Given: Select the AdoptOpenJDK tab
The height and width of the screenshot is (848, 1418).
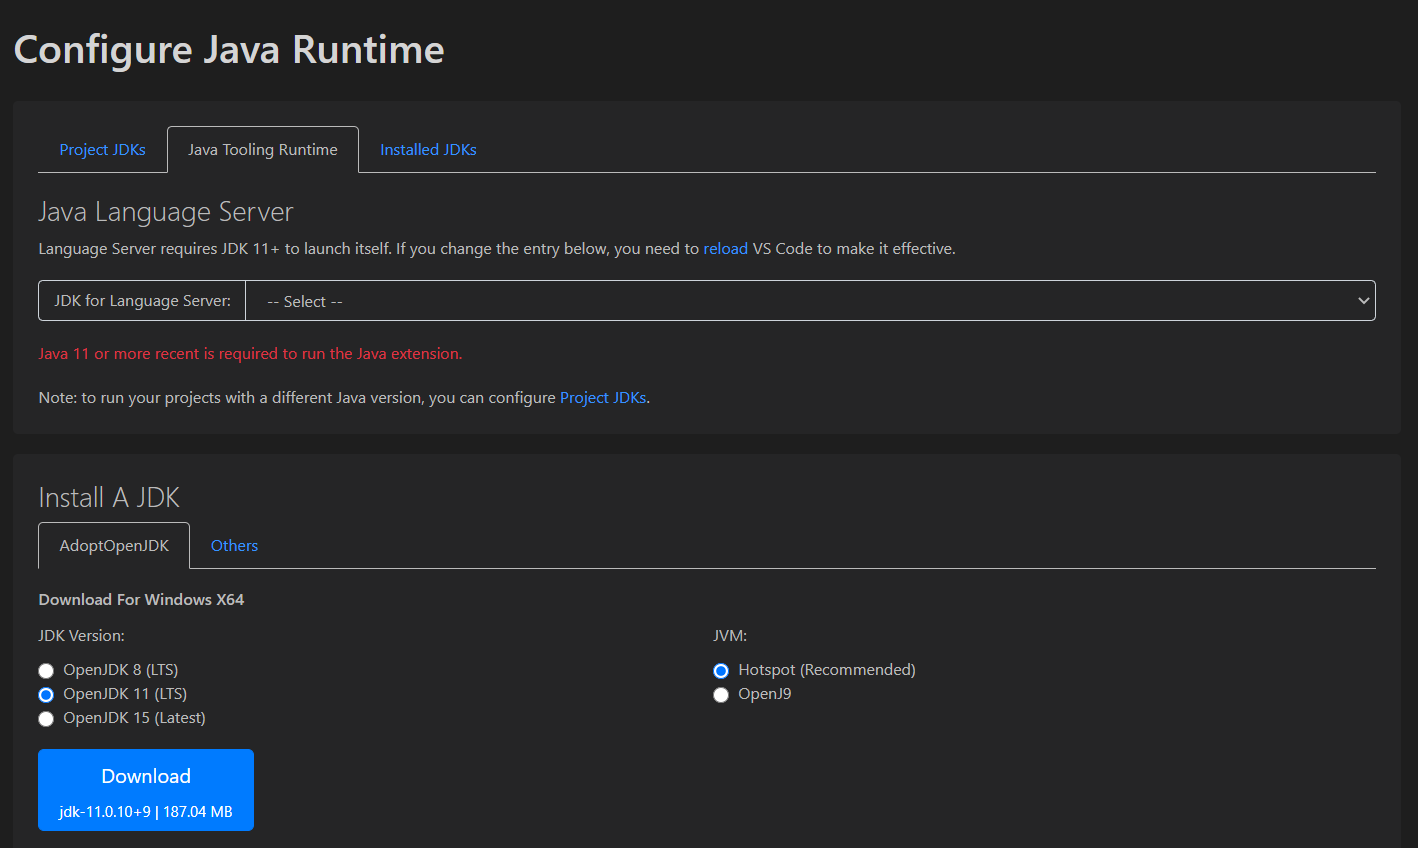Looking at the screenshot, I should (114, 546).
